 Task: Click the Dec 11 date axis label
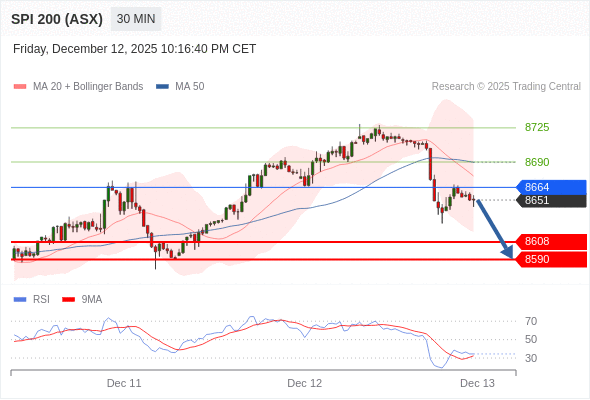click(x=124, y=383)
